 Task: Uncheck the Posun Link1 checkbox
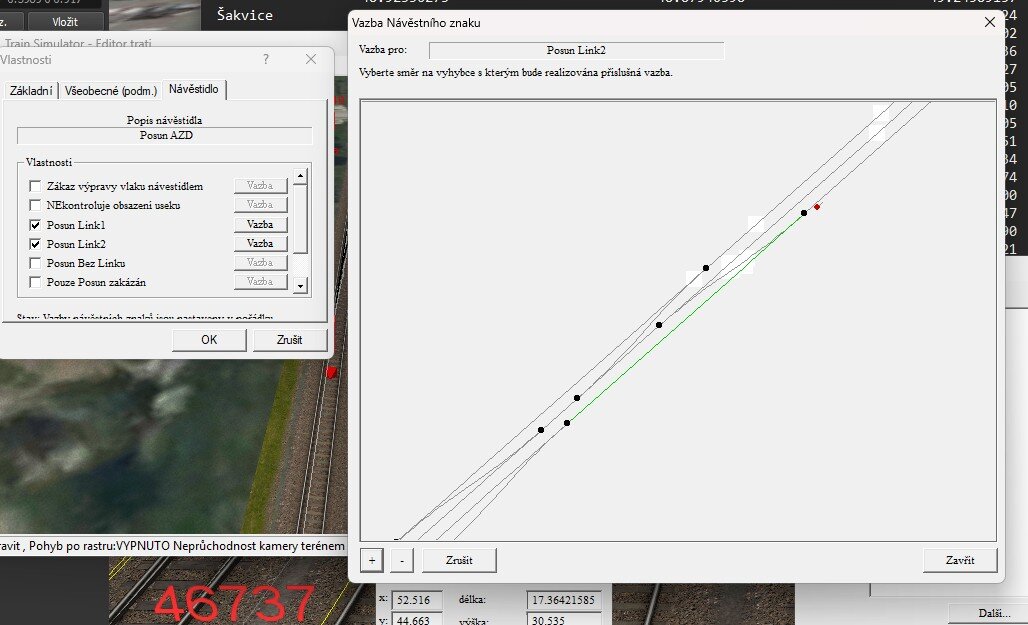pos(35,225)
